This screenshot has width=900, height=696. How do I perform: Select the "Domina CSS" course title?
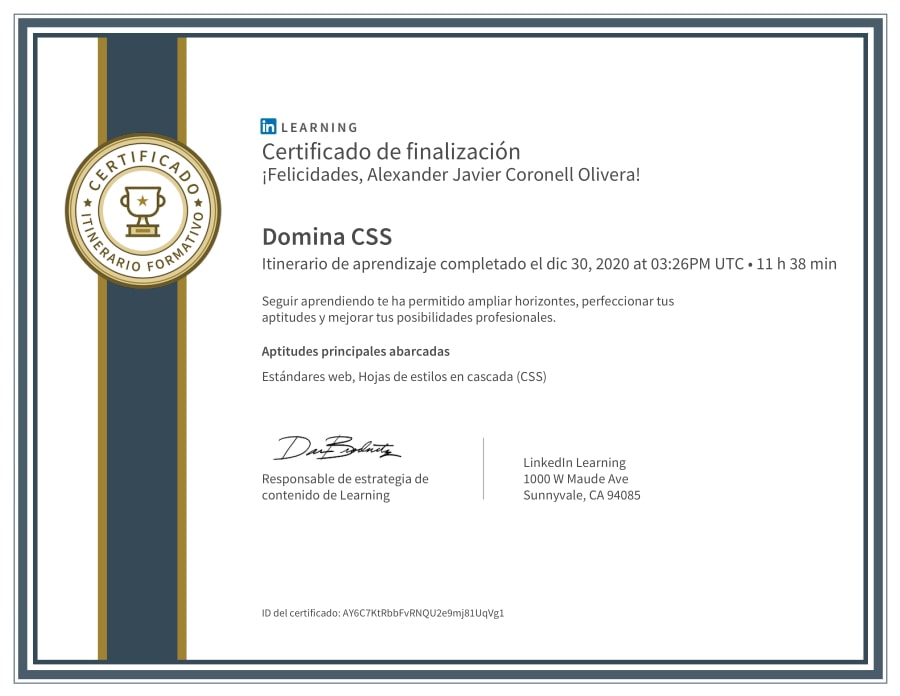(327, 237)
